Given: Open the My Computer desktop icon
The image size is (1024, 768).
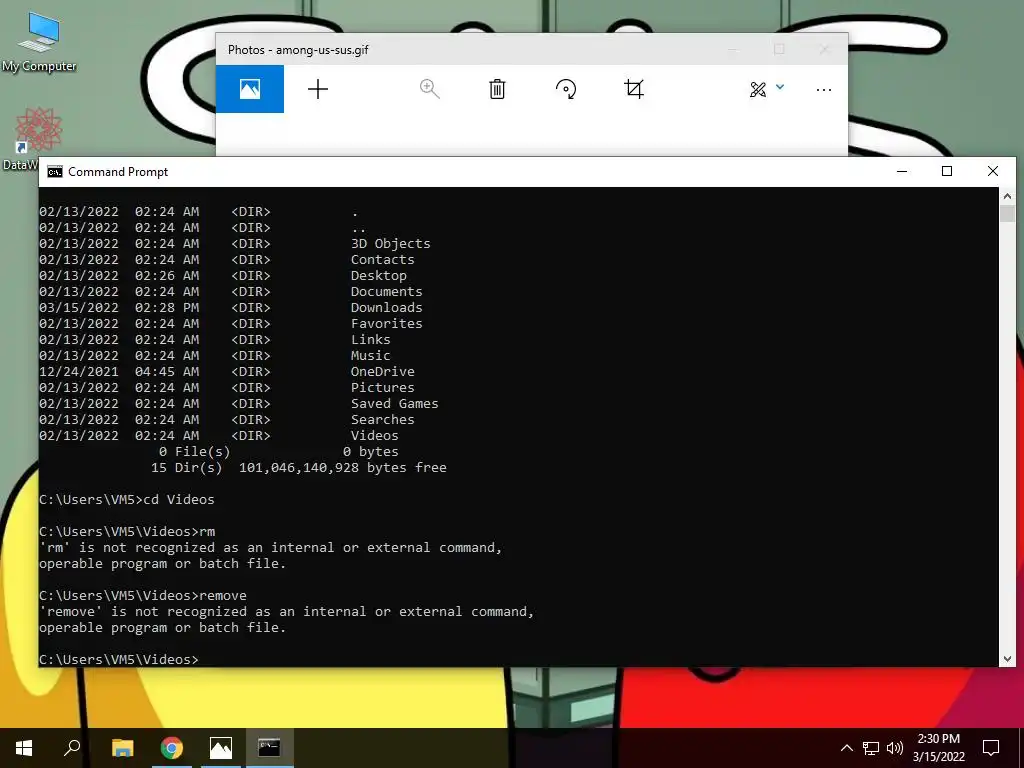Looking at the screenshot, I should pyautogui.click(x=39, y=42).
